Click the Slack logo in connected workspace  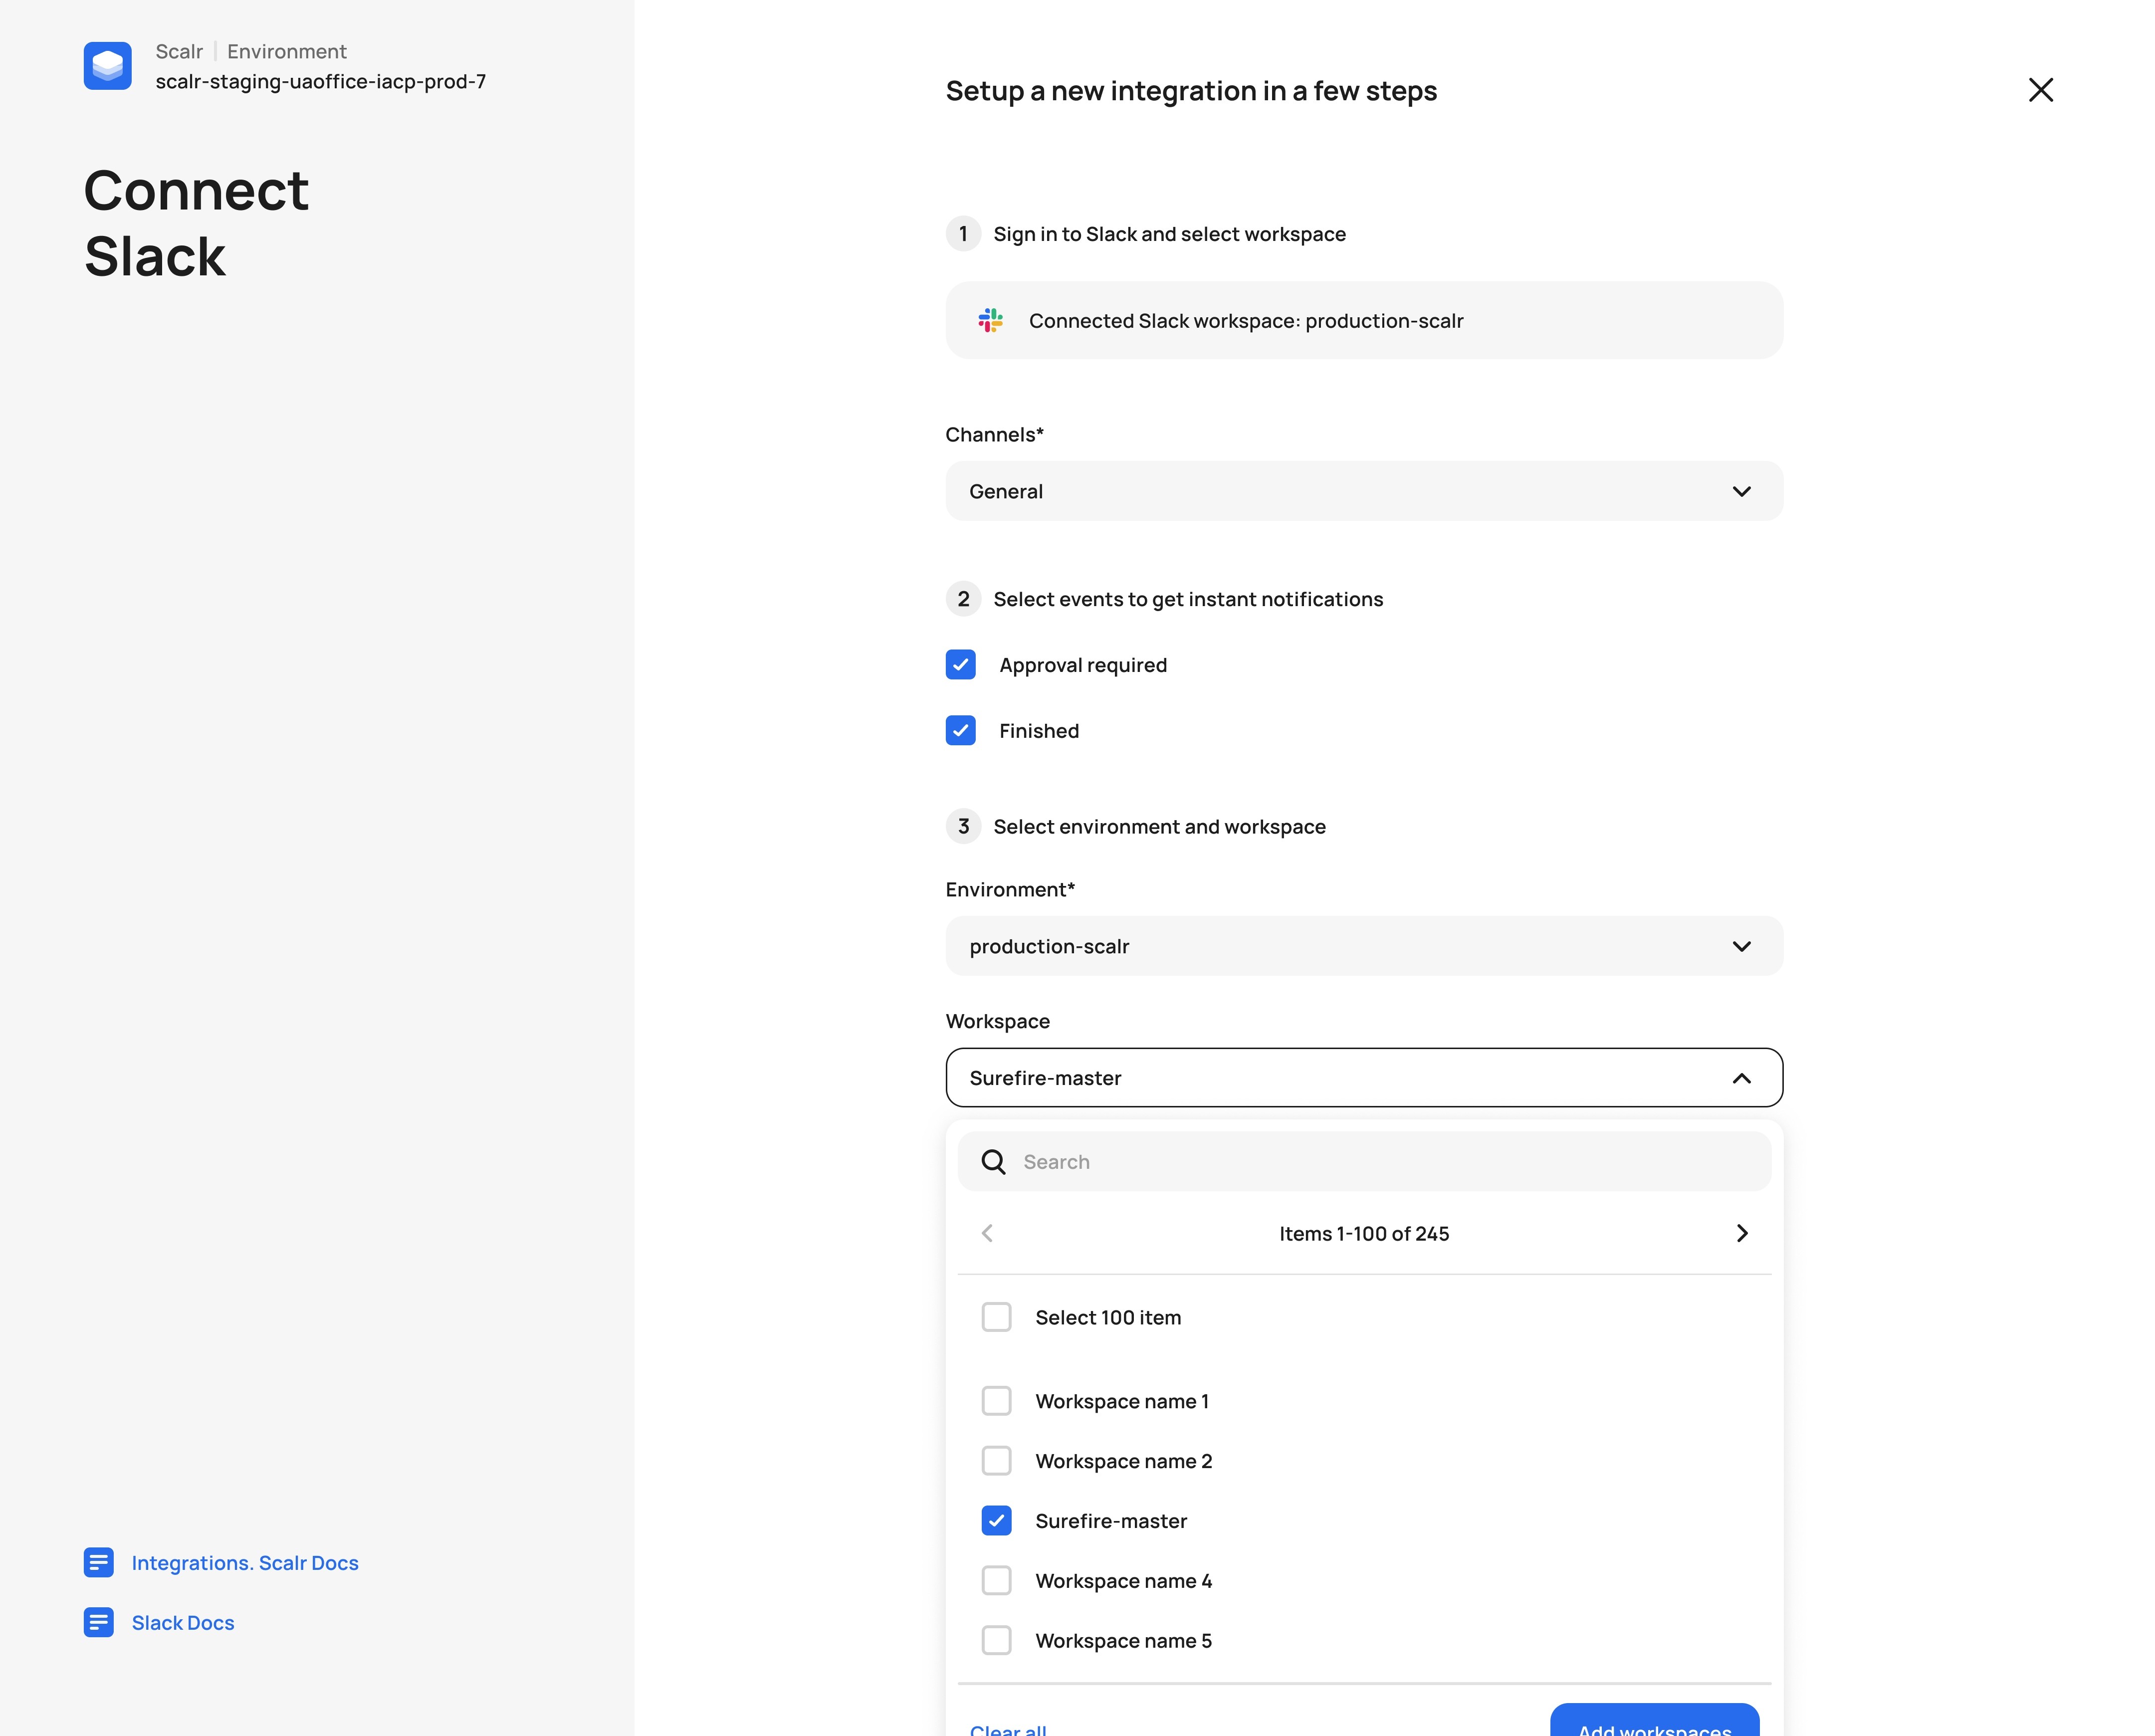(x=990, y=320)
